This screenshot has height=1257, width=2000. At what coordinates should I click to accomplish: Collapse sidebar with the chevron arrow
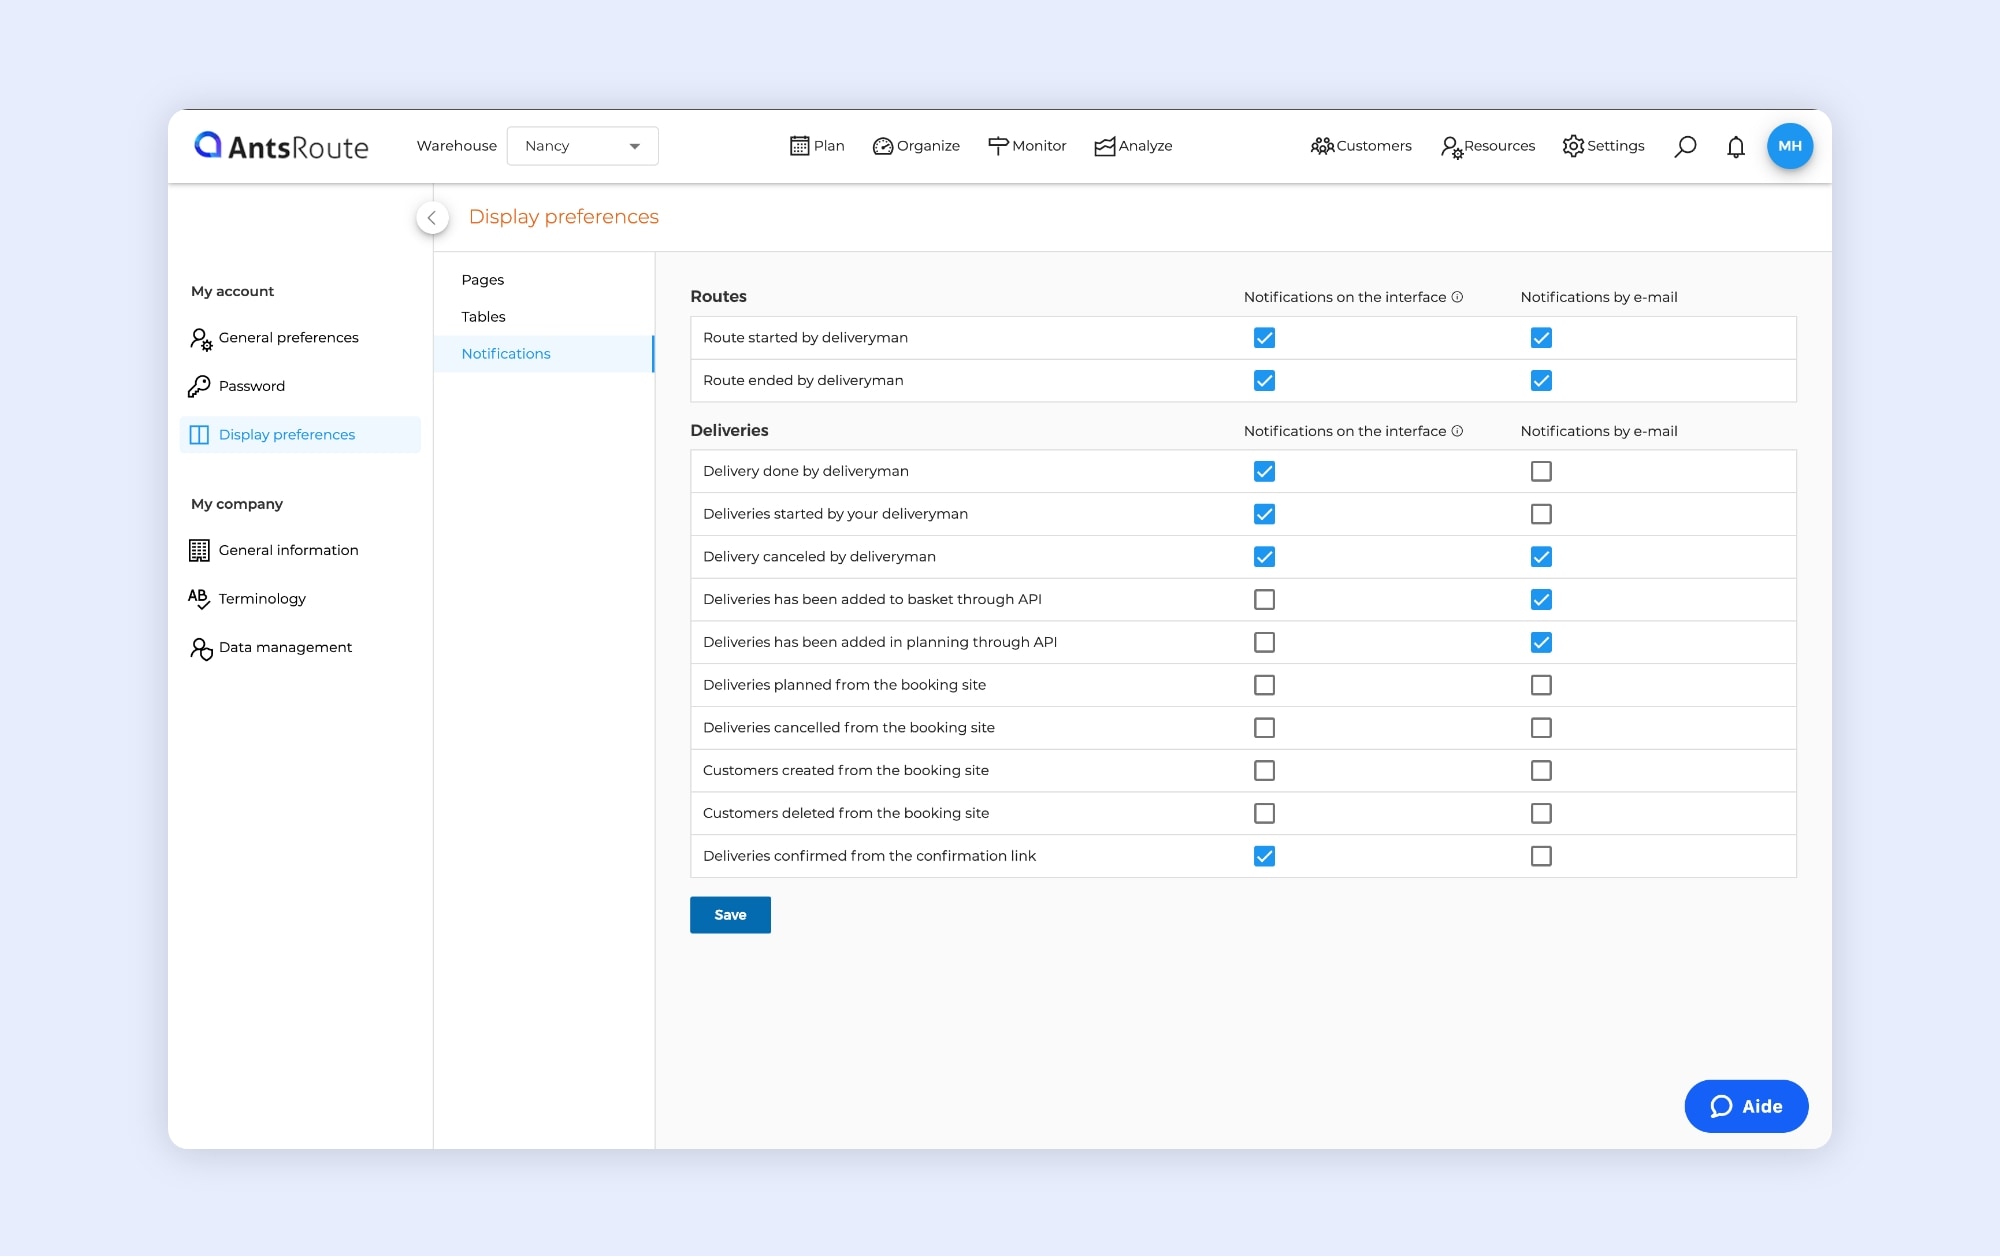click(x=432, y=217)
